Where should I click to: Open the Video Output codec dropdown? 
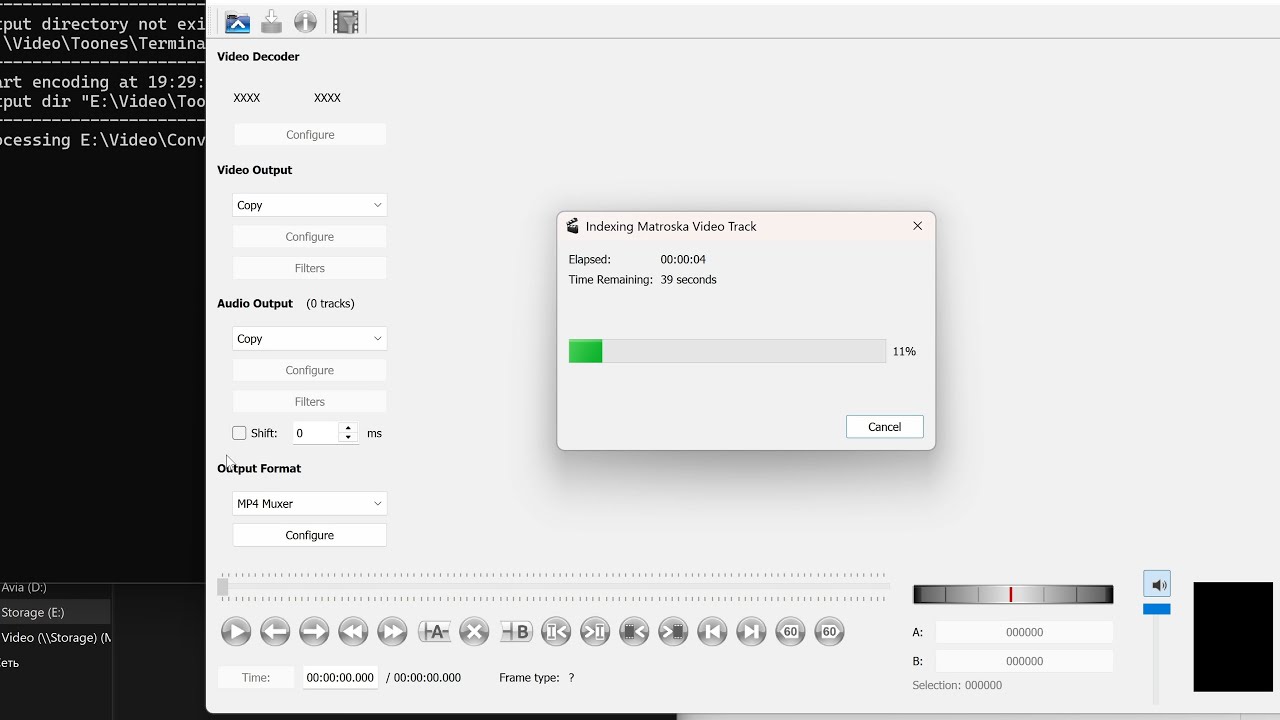coord(309,205)
